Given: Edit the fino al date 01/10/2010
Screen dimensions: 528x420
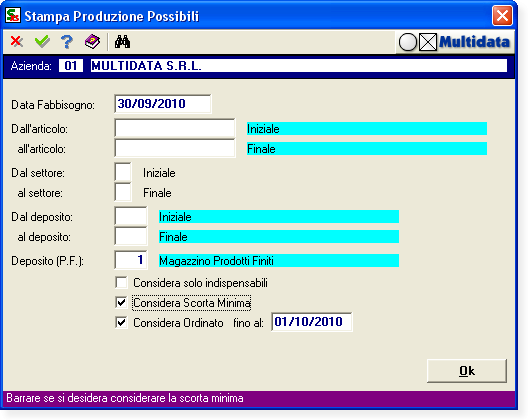Looking at the screenshot, I should [312, 322].
